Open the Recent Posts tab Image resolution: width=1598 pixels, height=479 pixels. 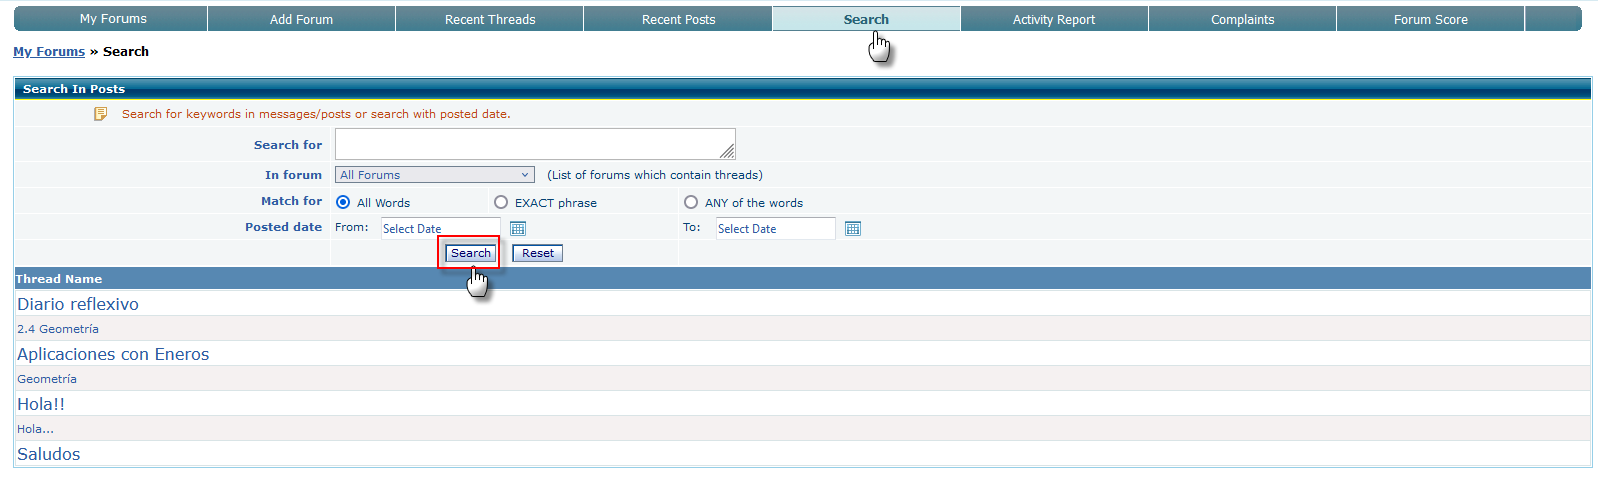click(x=678, y=19)
